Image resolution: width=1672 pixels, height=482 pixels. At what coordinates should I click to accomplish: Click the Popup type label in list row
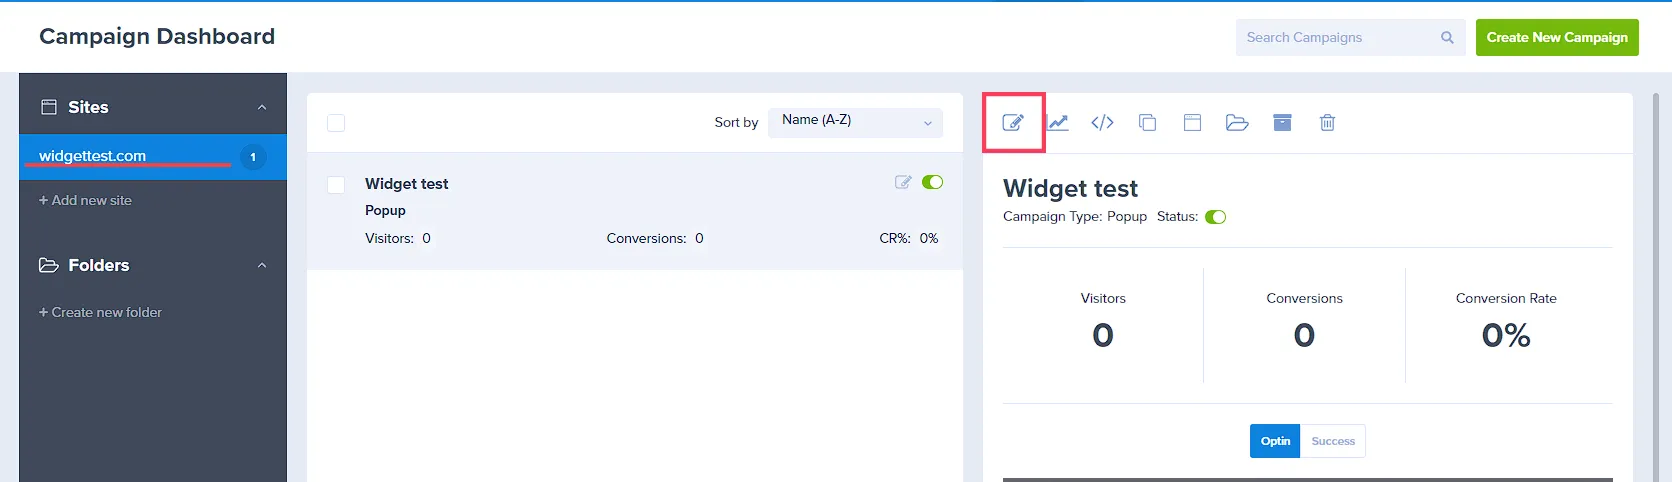pyautogui.click(x=385, y=210)
